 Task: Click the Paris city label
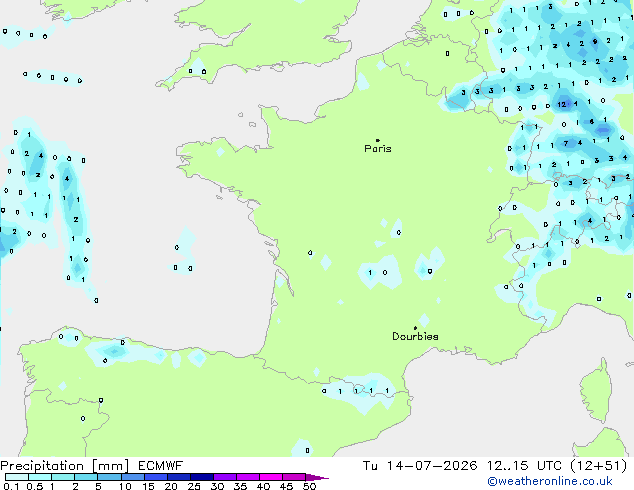pos(378,149)
